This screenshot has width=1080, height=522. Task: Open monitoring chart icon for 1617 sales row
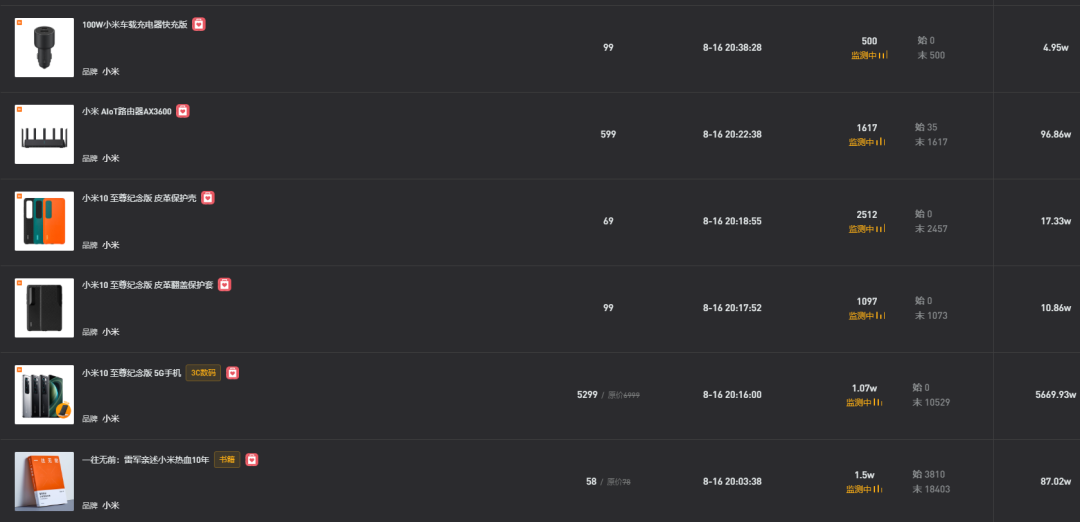[881, 142]
